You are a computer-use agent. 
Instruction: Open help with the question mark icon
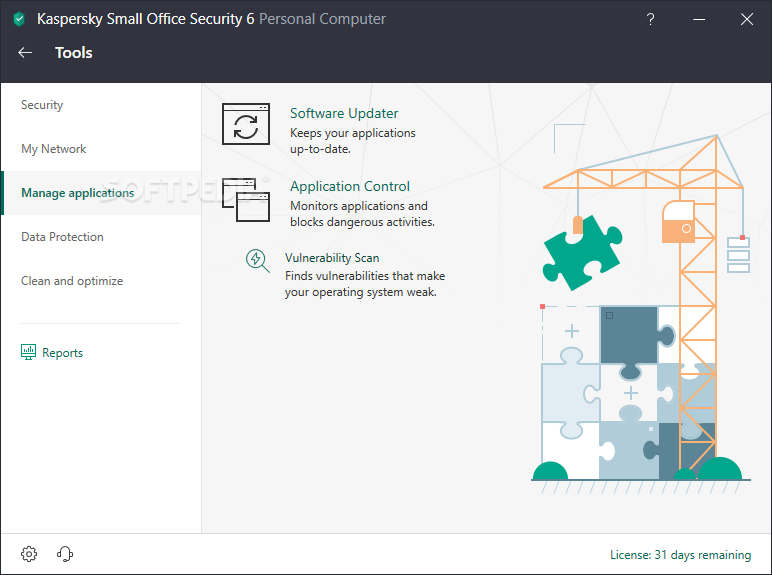[650, 19]
